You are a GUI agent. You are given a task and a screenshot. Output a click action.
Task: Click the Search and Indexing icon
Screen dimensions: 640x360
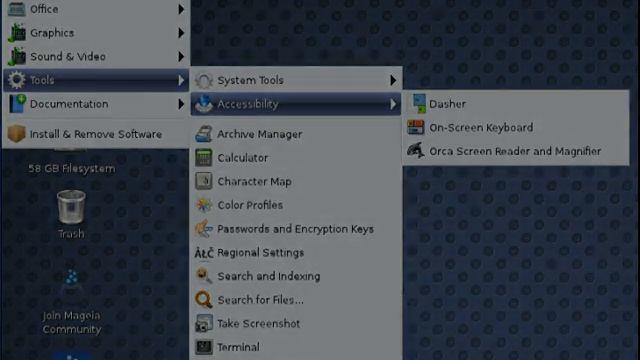pos(204,276)
